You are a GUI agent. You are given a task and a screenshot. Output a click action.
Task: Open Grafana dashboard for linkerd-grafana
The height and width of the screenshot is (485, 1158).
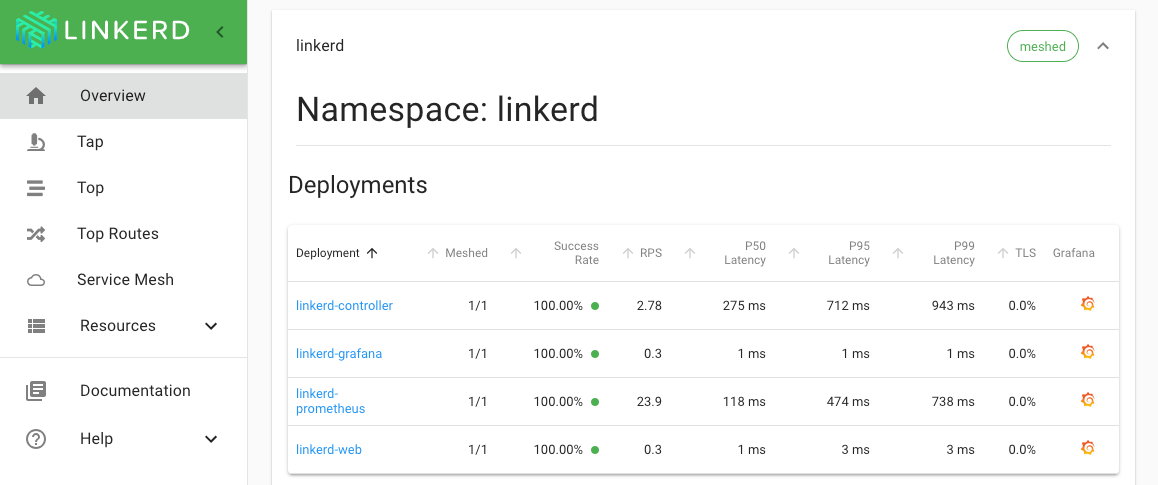[x=1088, y=352]
